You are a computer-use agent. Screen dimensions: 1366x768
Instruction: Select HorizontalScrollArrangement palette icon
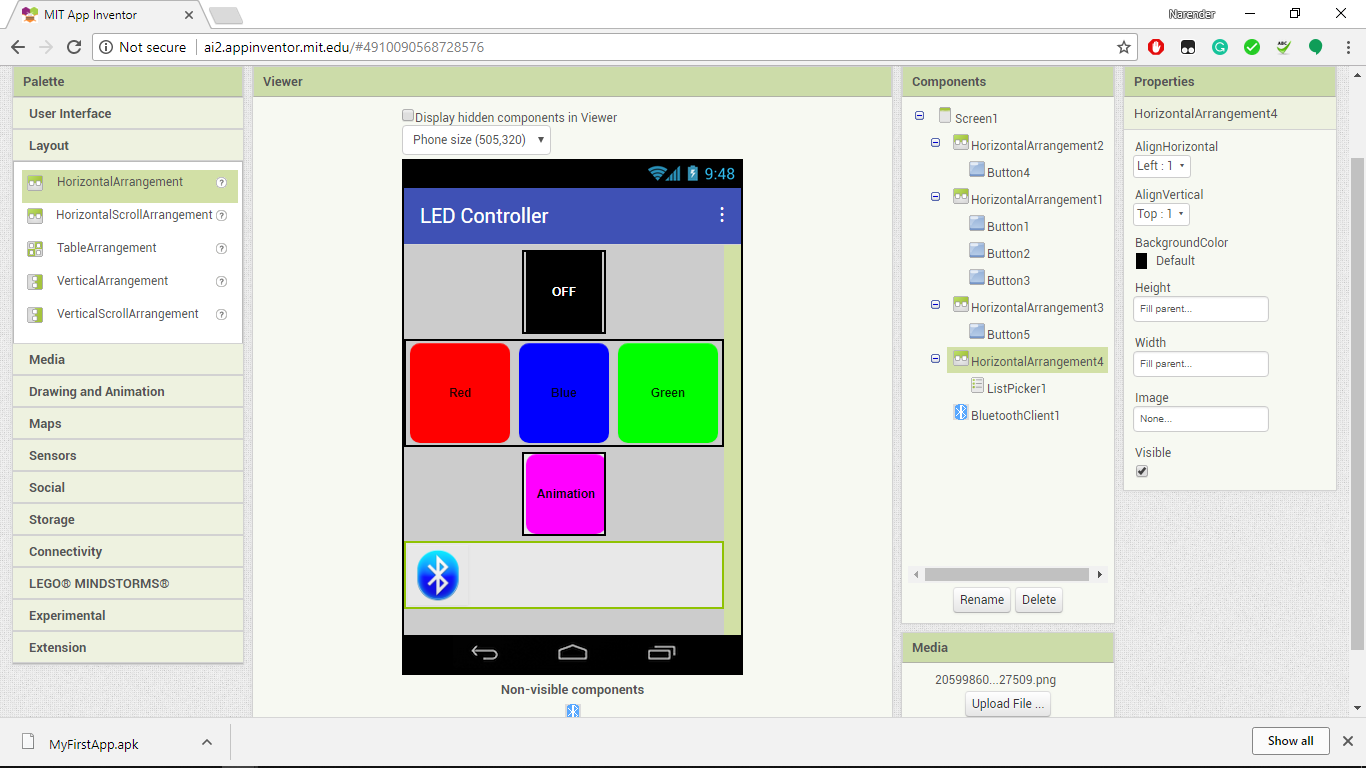click(35, 216)
